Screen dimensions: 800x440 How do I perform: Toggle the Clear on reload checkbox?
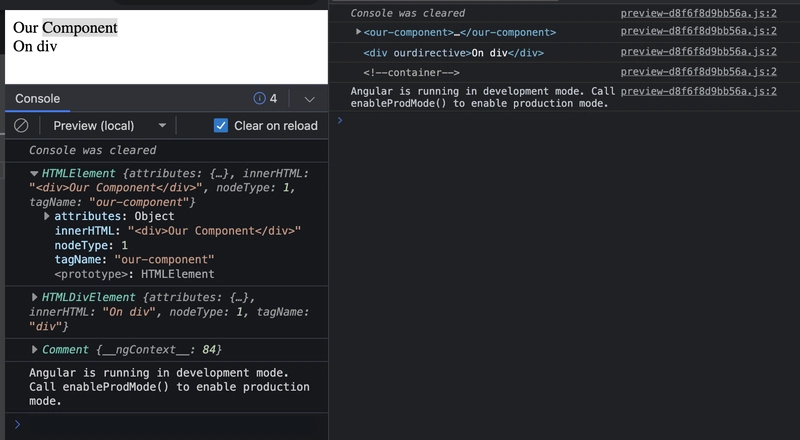[222, 126]
